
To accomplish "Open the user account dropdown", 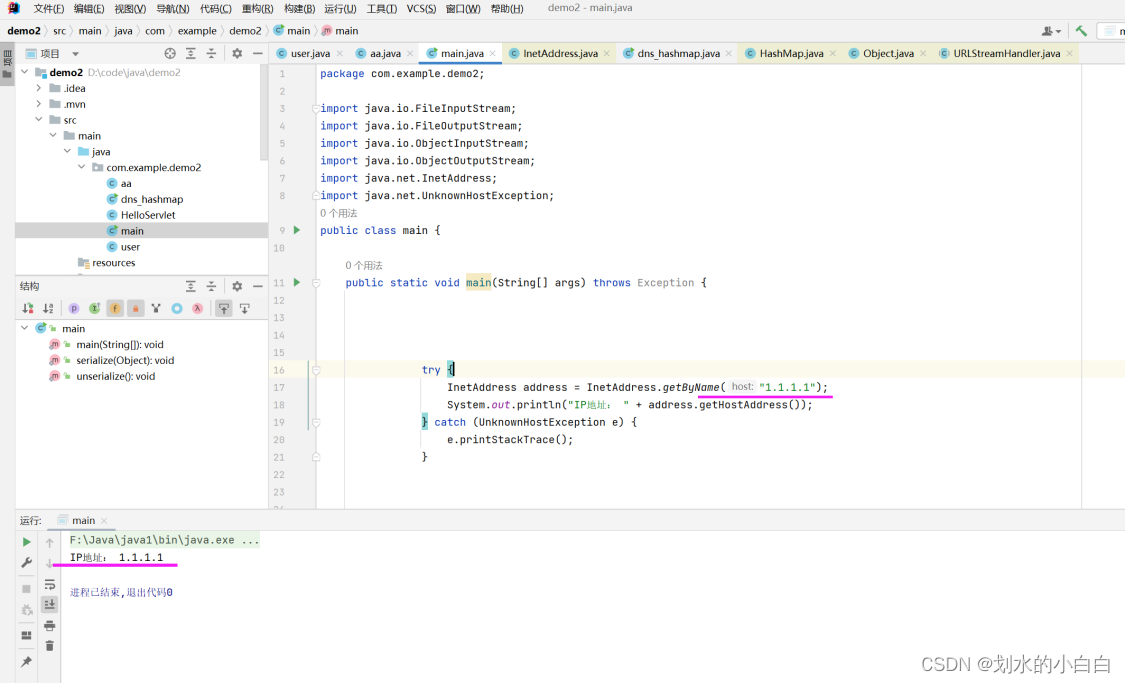I will point(1051,31).
